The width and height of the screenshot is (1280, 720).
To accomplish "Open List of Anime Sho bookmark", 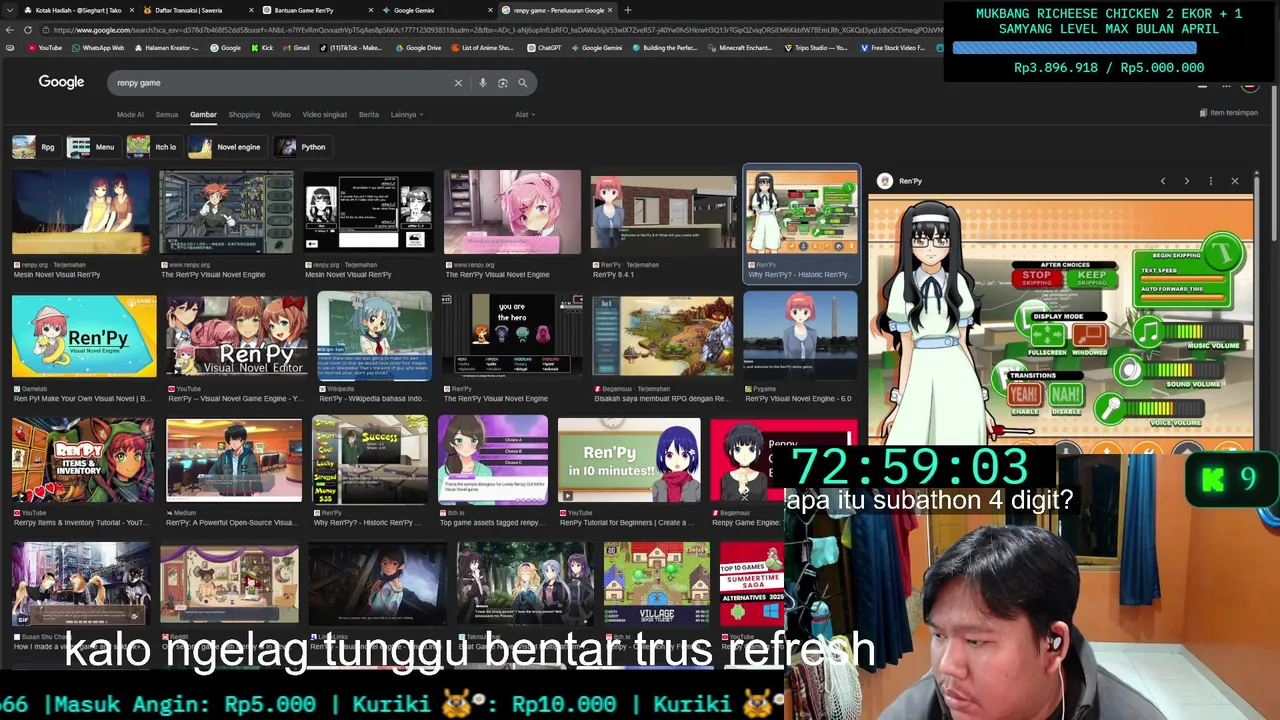I will (x=482, y=48).
